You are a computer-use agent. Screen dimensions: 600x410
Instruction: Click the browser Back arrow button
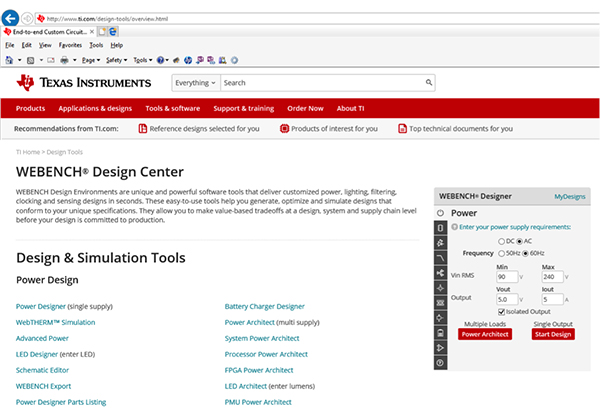[x=11, y=18]
